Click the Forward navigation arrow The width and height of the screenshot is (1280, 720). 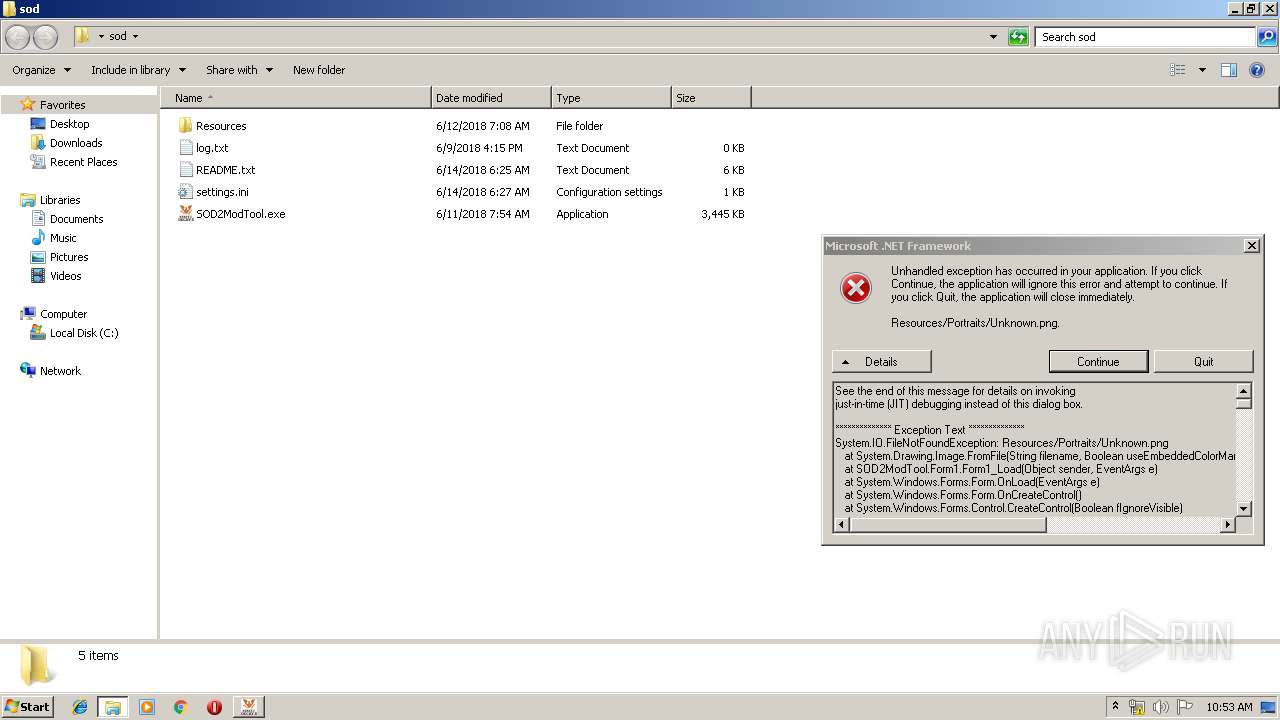point(46,37)
